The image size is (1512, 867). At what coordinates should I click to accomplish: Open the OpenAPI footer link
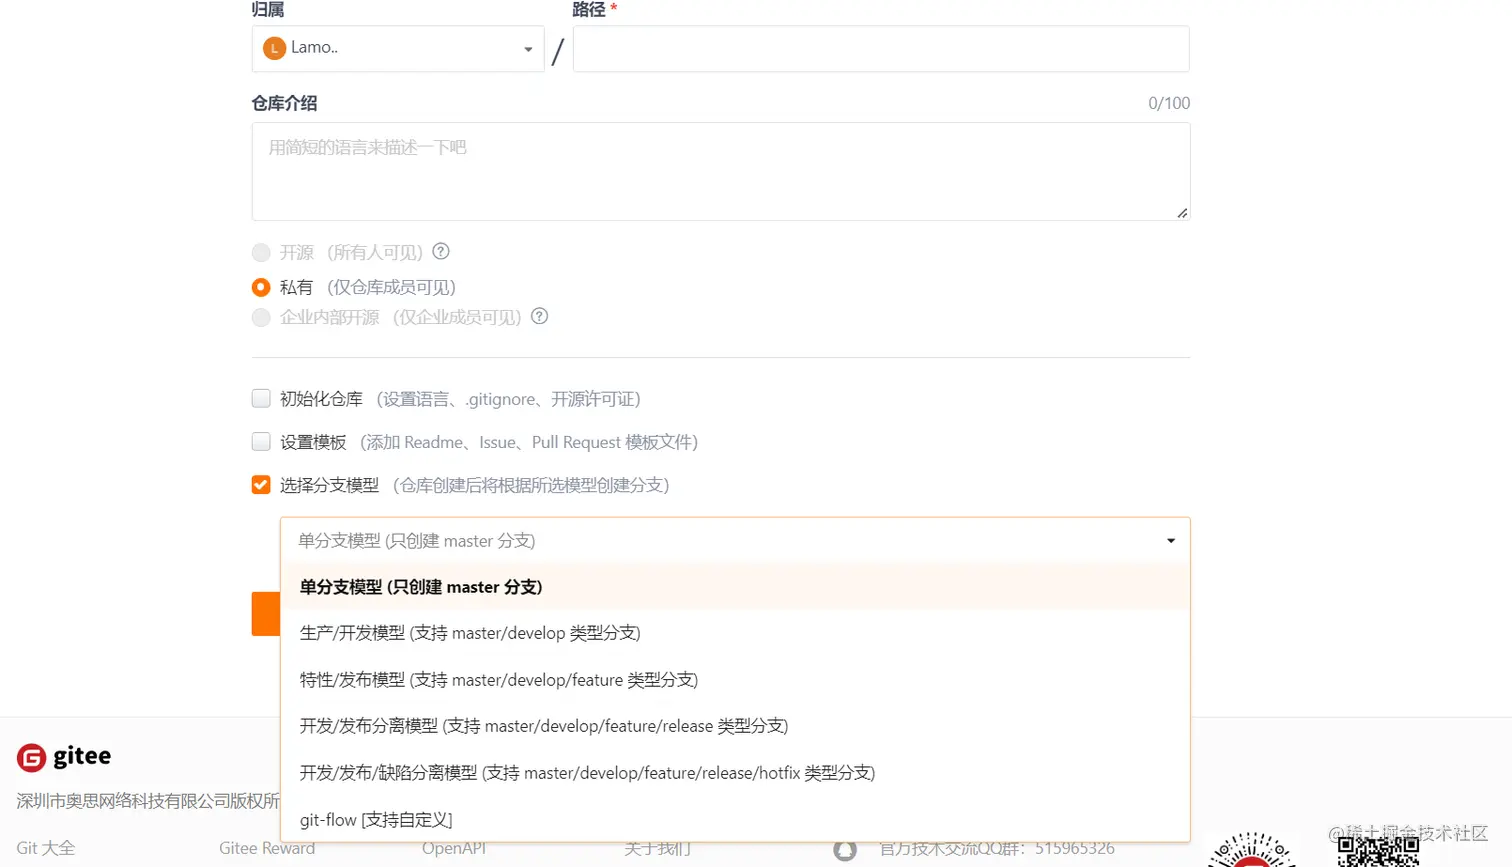coord(454,848)
